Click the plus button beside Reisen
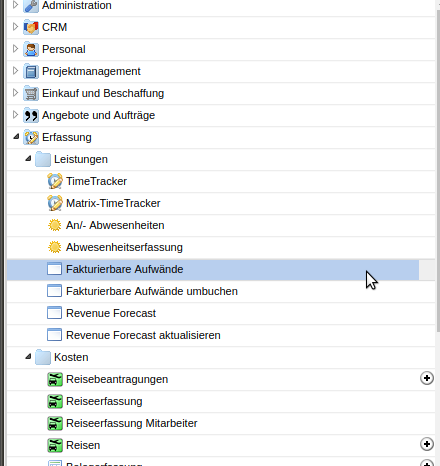This screenshot has height=466, width=440. click(427, 444)
